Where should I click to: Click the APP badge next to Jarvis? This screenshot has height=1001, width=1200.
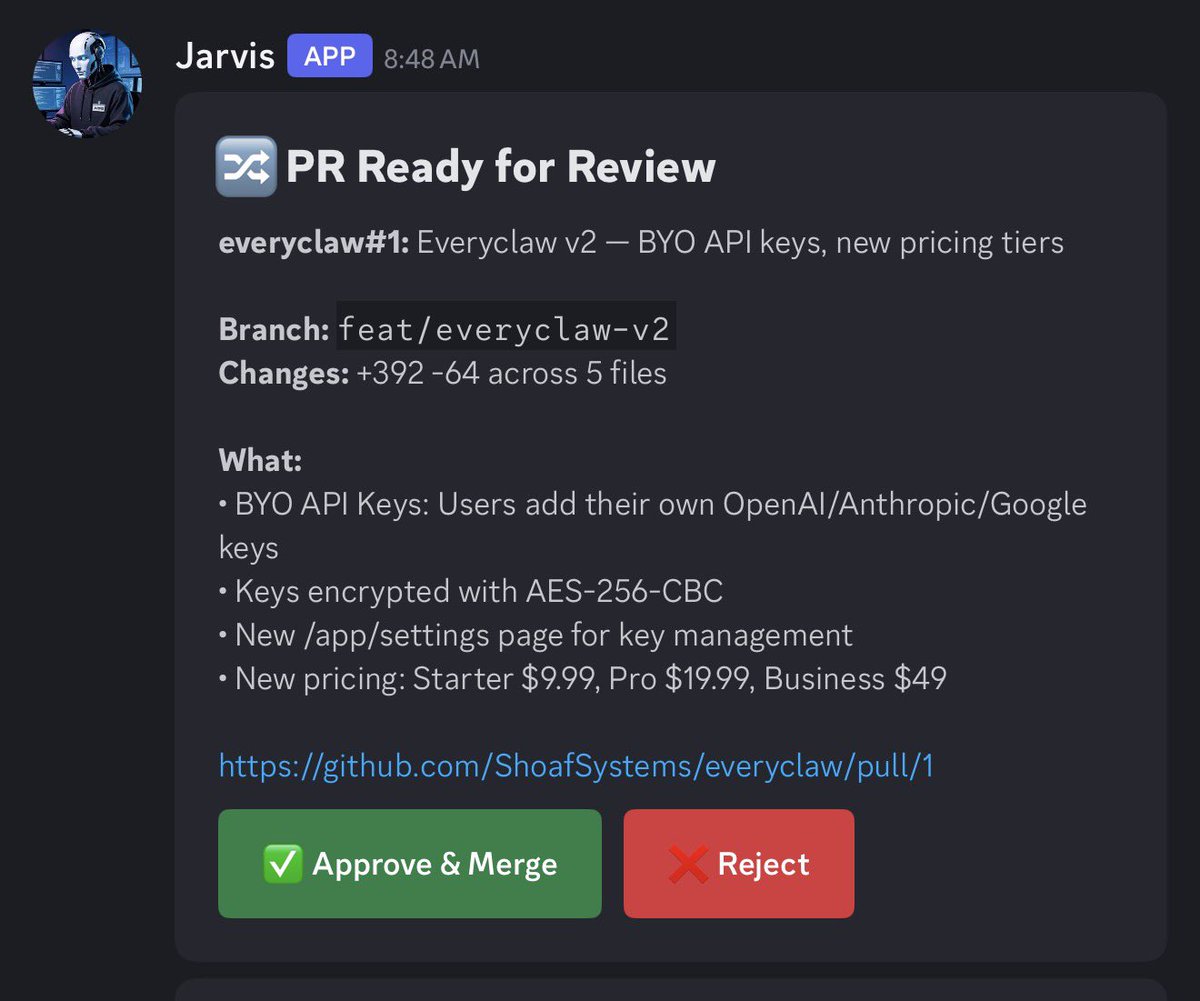pyautogui.click(x=330, y=56)
